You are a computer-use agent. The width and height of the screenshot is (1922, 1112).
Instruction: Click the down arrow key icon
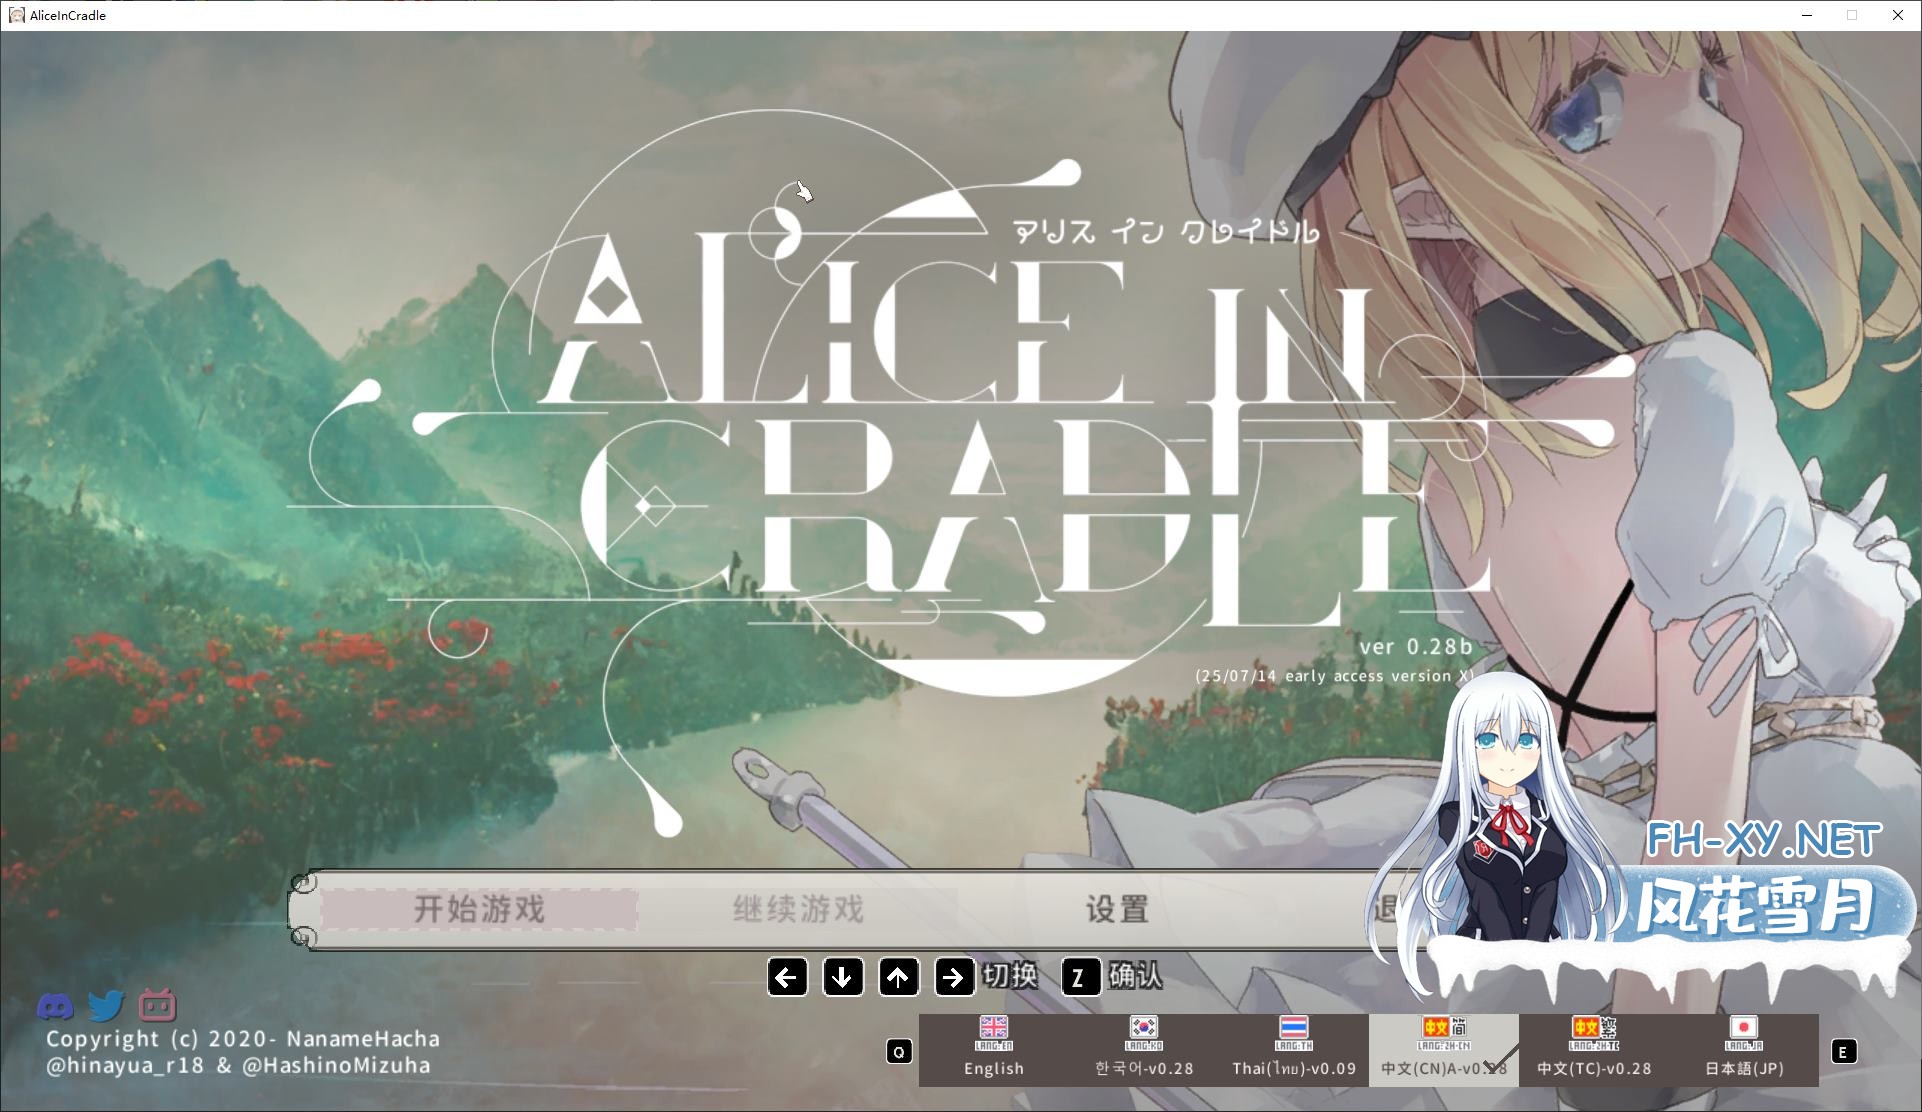(843, 977)
